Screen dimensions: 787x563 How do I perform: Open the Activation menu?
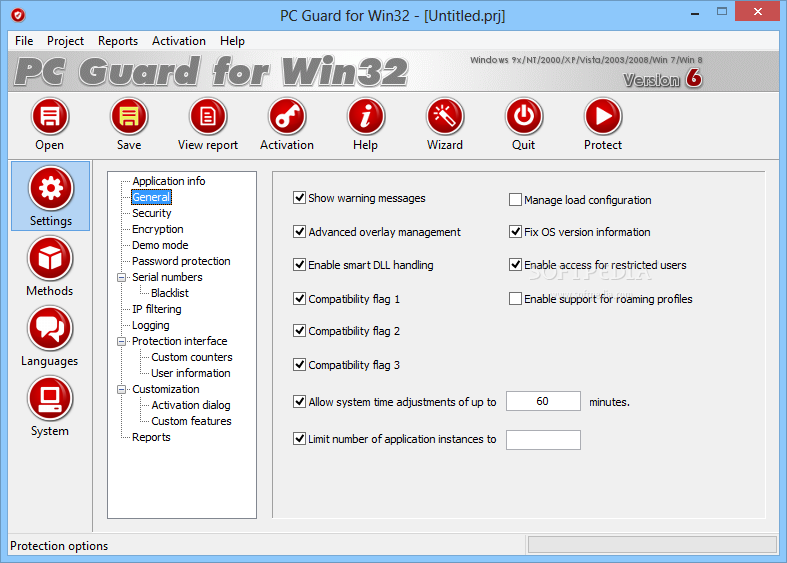(x=179, y=41)
